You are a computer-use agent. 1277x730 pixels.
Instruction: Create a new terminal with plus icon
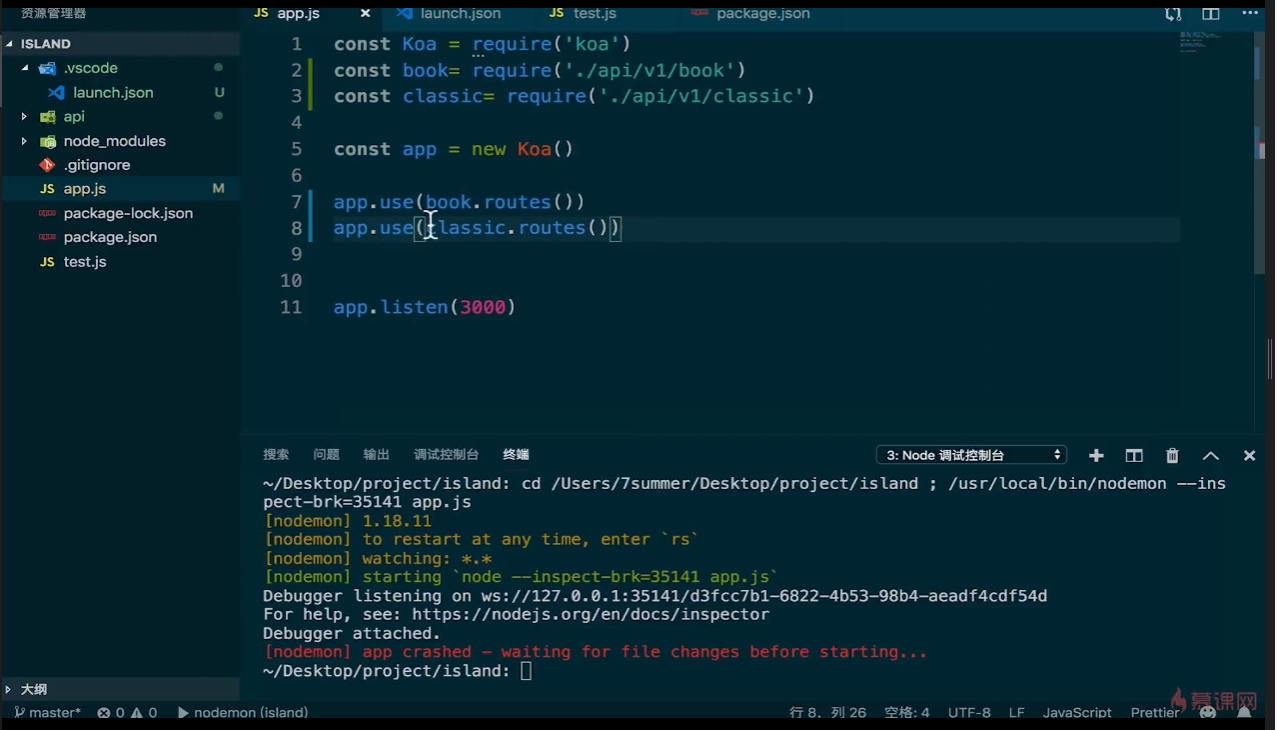(1096, 456)
